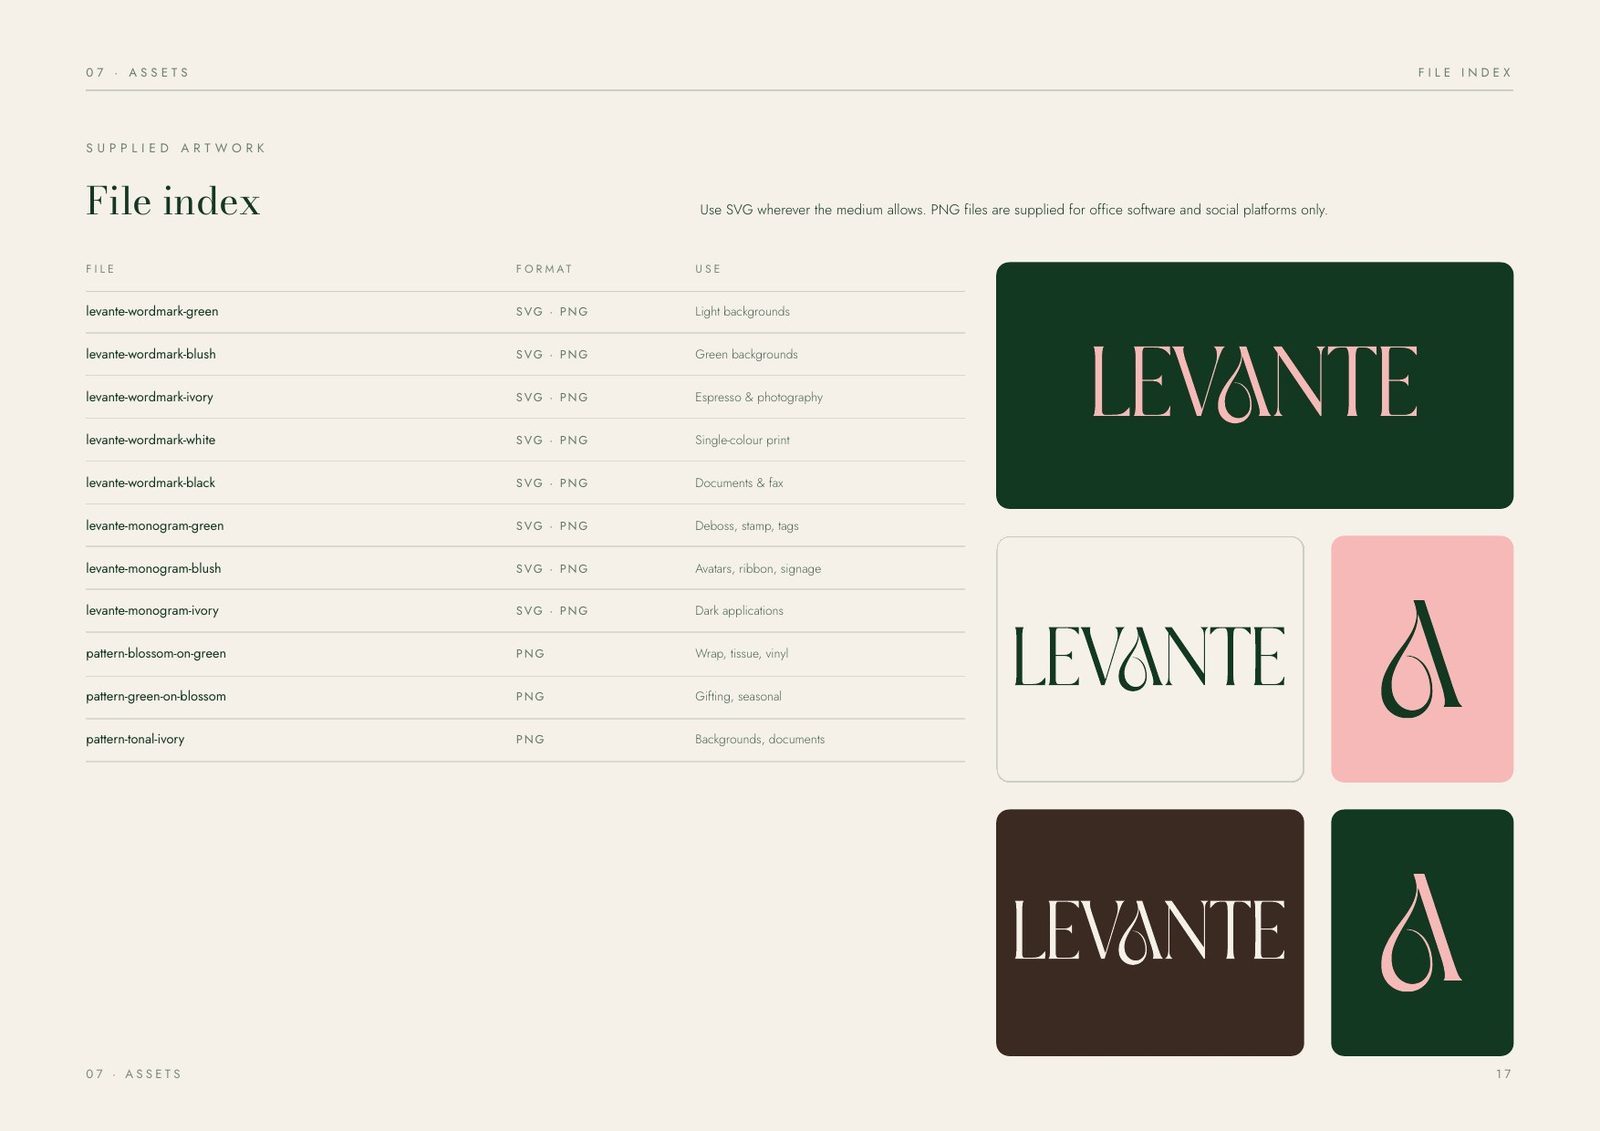This screenshot has height=1131, width=1600.
Task: Click the blush monogram on dark green card
Action: 1421,932
